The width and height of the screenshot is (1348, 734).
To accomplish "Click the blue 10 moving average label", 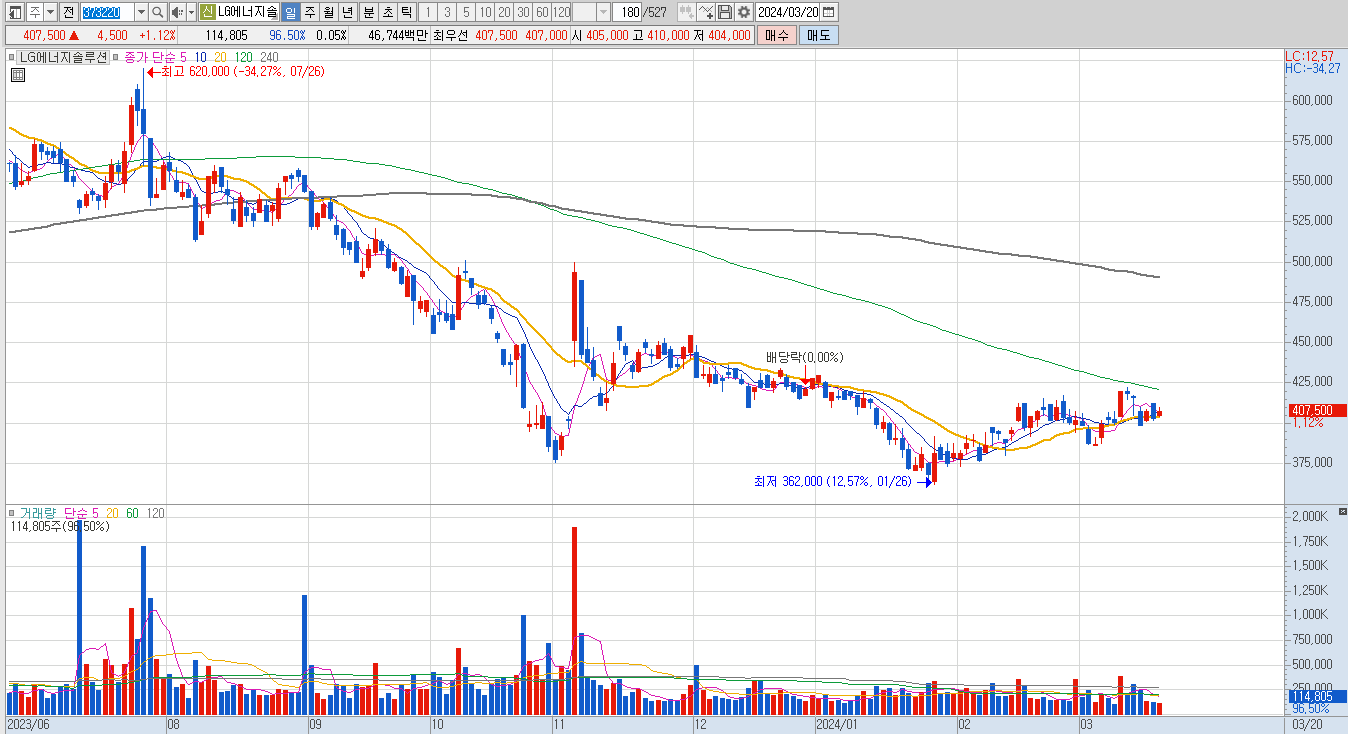I will pos(201,57).
